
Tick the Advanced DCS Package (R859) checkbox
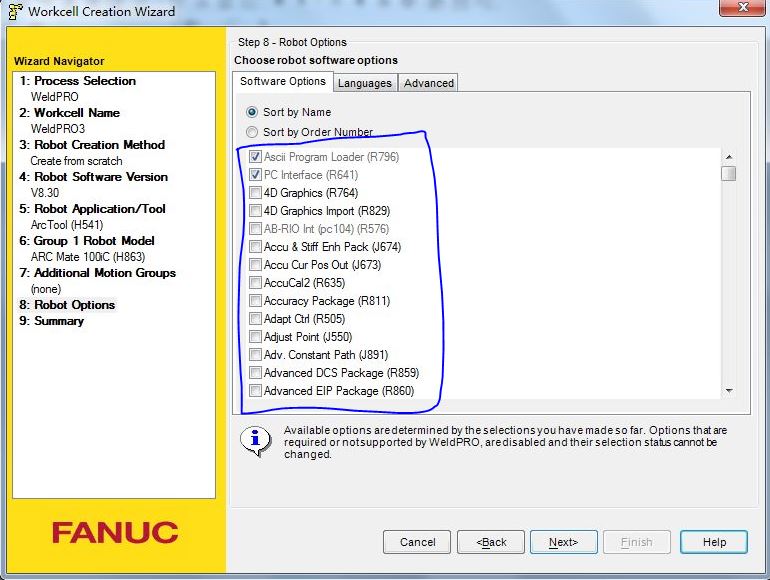click(x=256, y=373)
